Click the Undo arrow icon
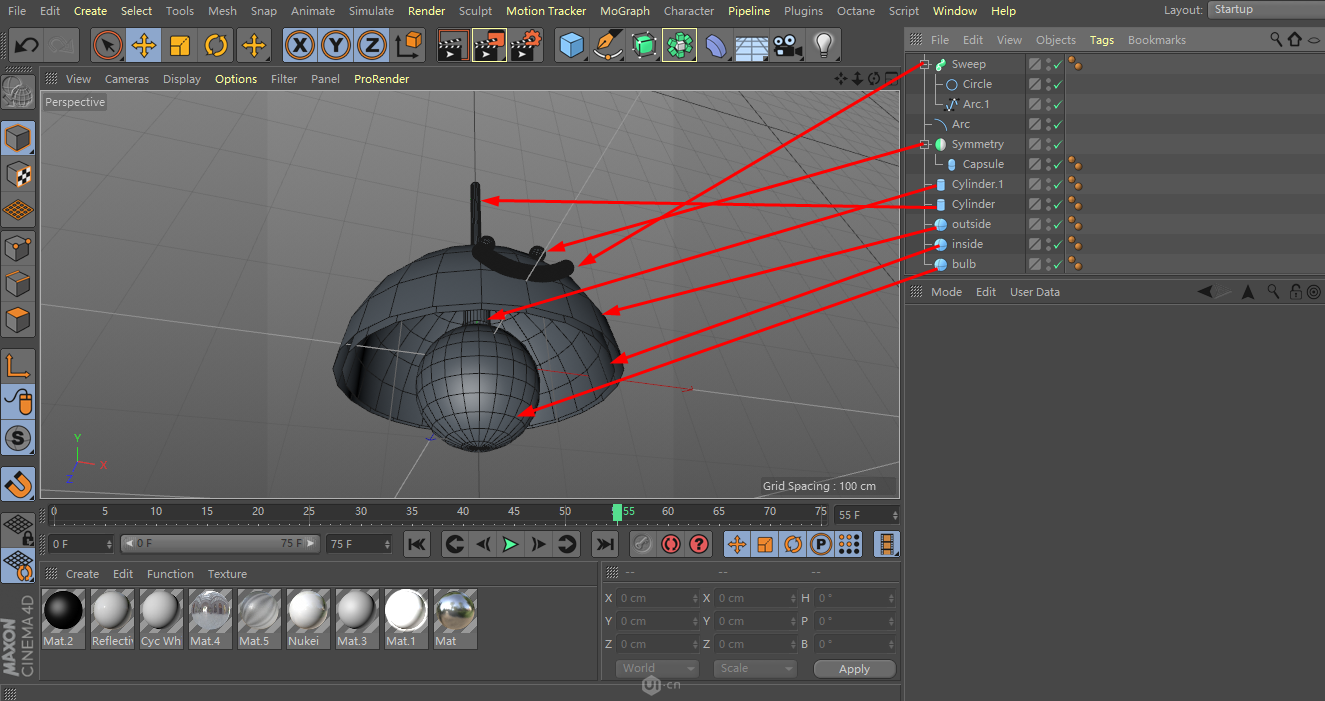The width and height of the screenshot is (1325, 701). click(27, 45)
